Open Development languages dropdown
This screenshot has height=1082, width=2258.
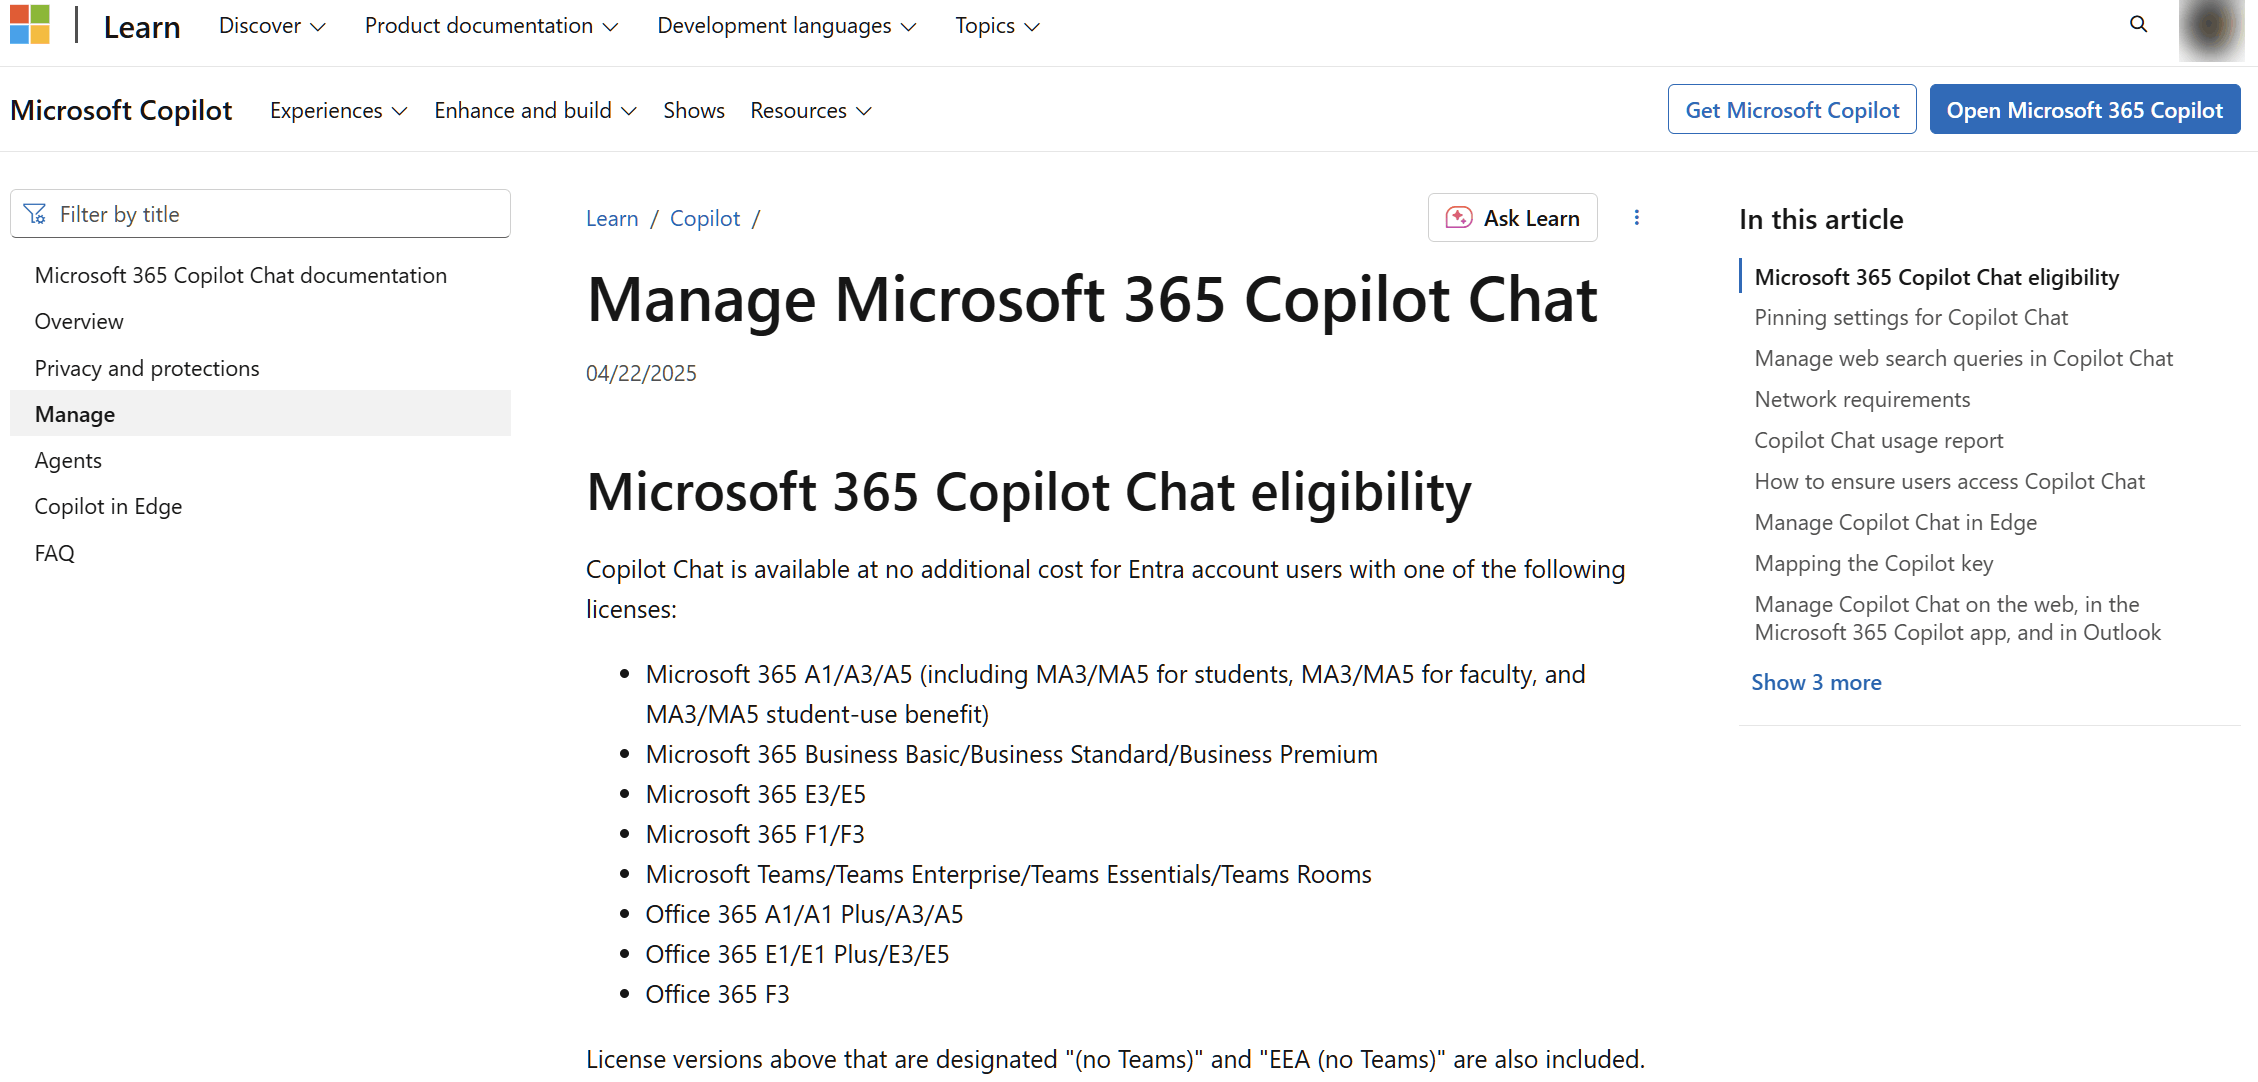786,26
